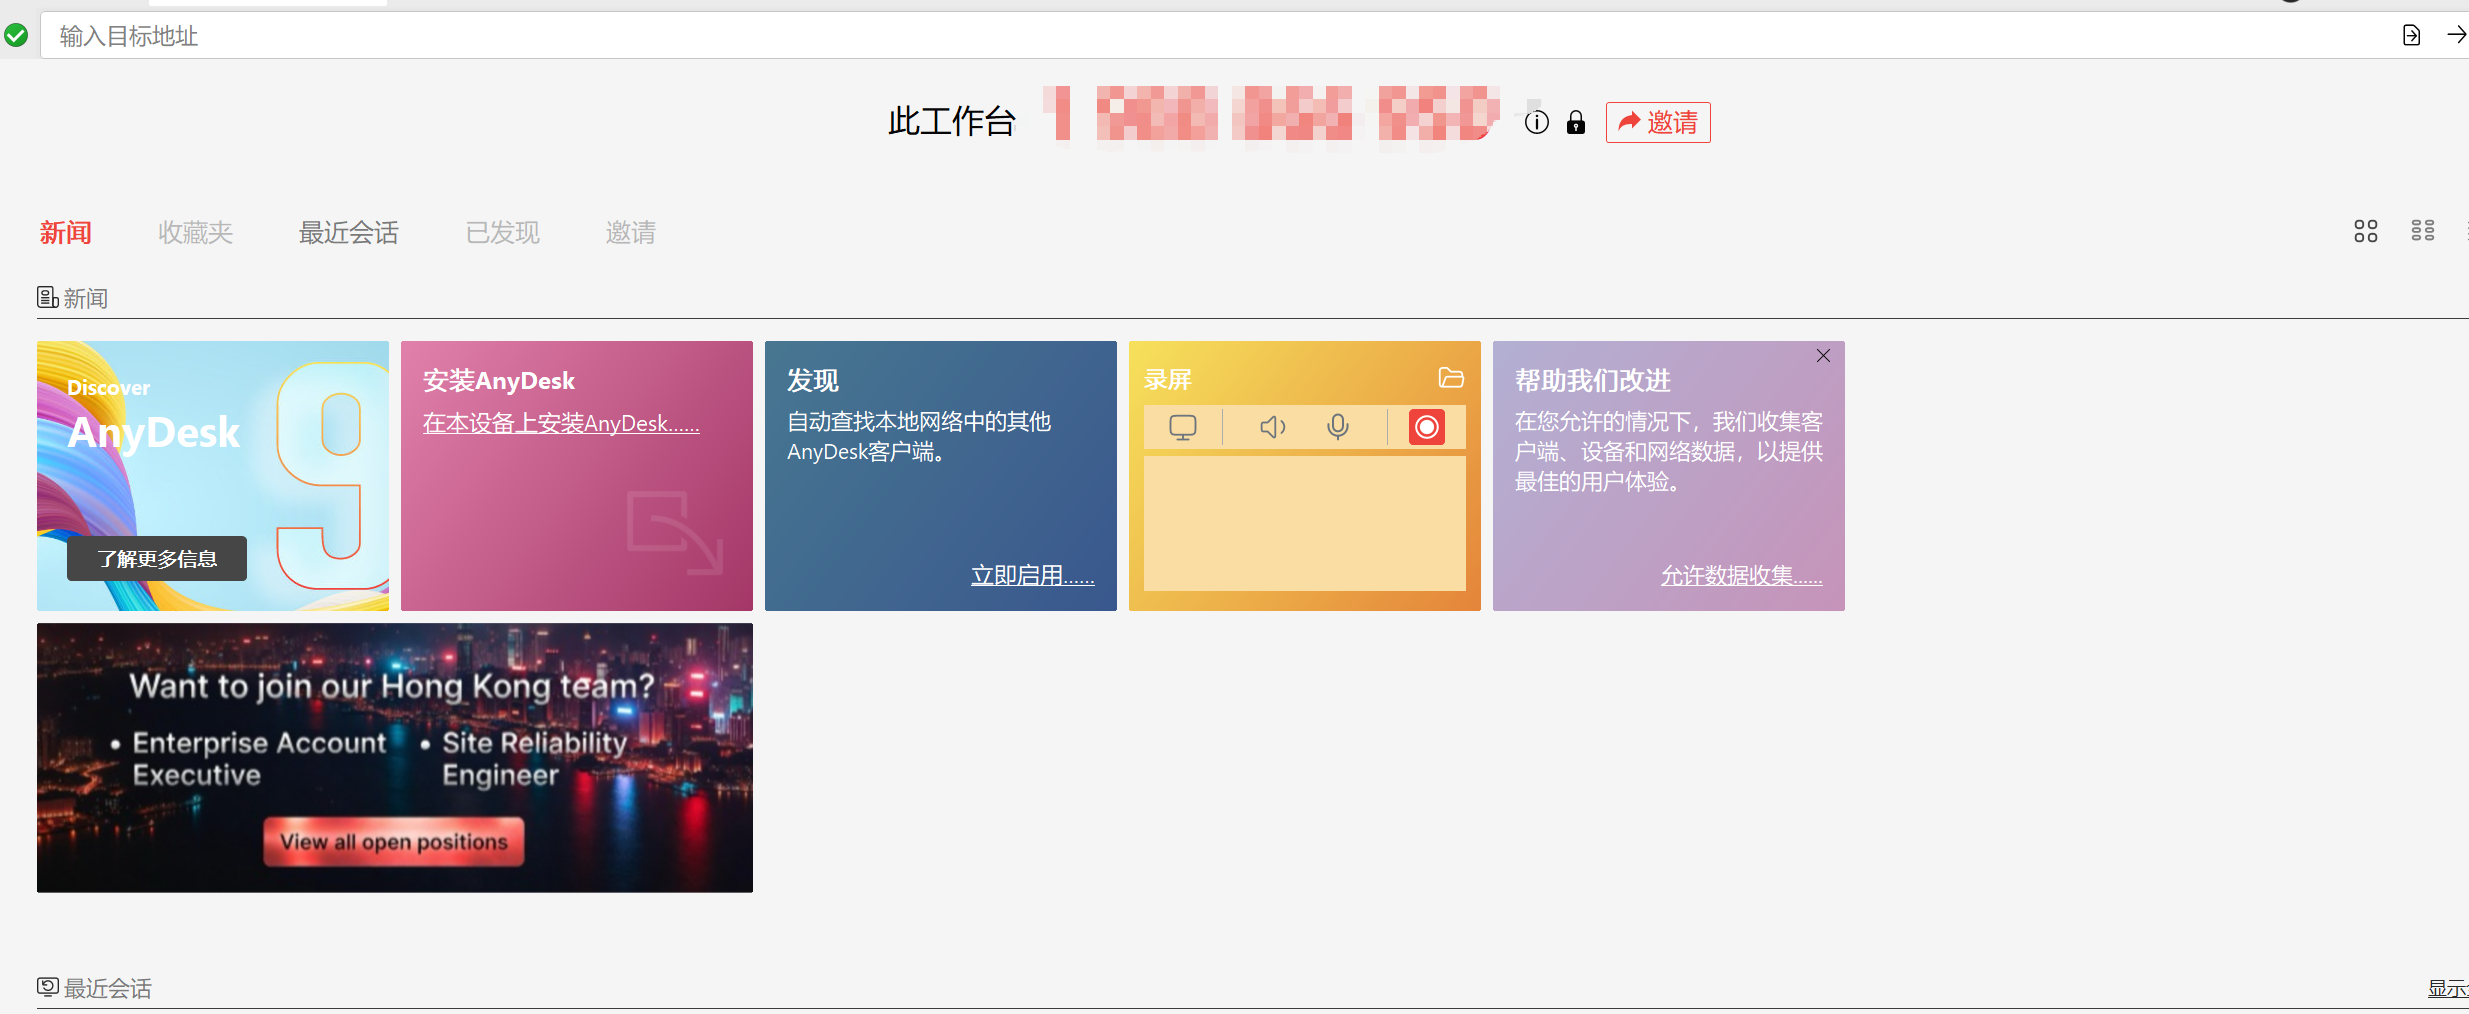Click the green connection status icon

[x=16, y=36]
